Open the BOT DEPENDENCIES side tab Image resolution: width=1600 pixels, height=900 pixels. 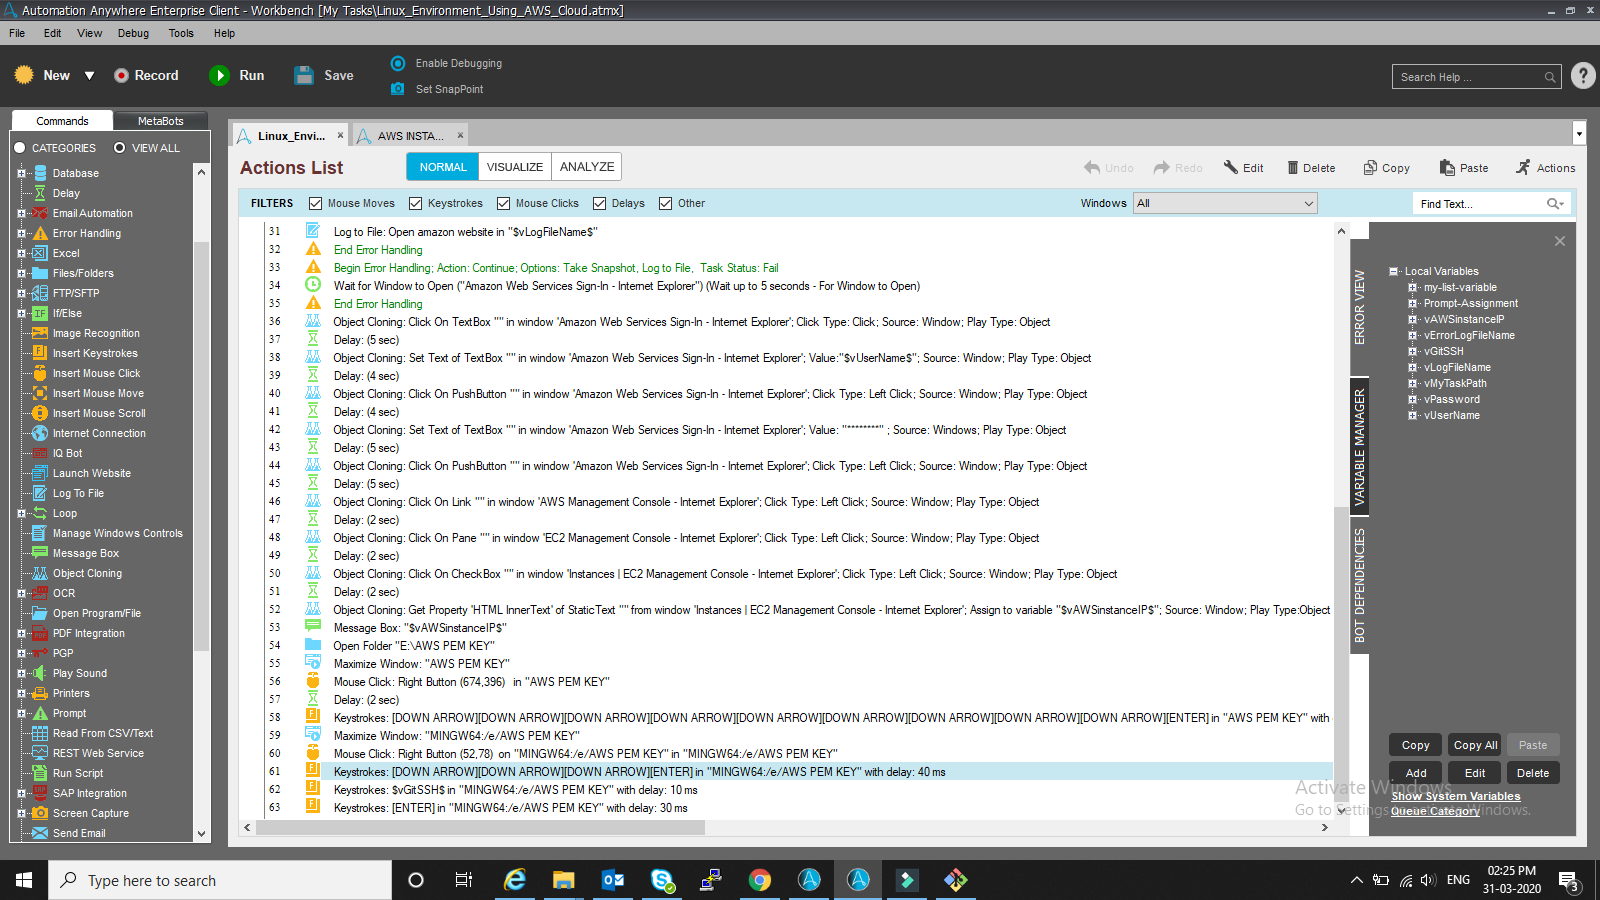pyautogui.click(x=1359, y=585)
